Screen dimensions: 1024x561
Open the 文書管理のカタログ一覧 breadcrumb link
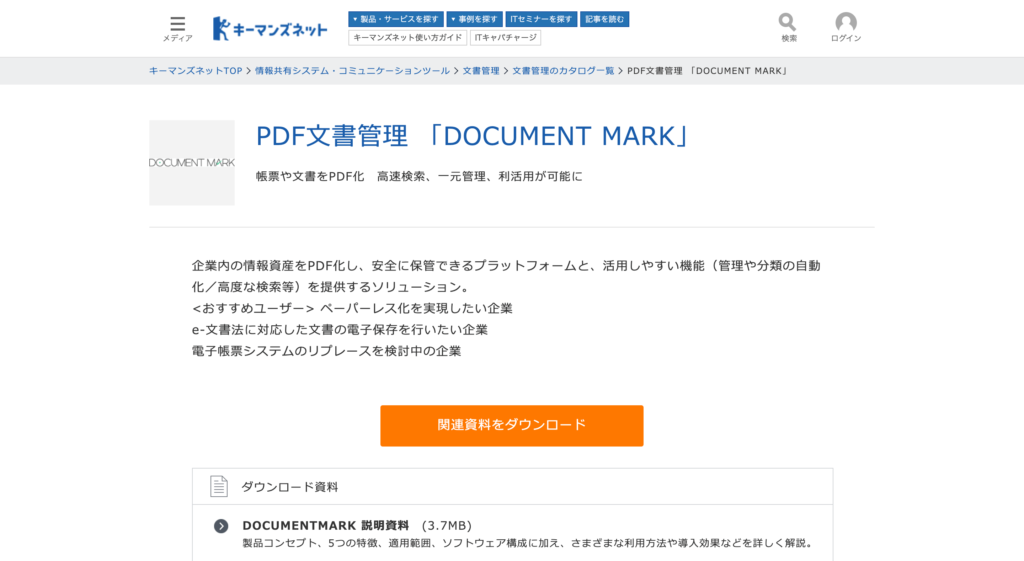point(563,71)
